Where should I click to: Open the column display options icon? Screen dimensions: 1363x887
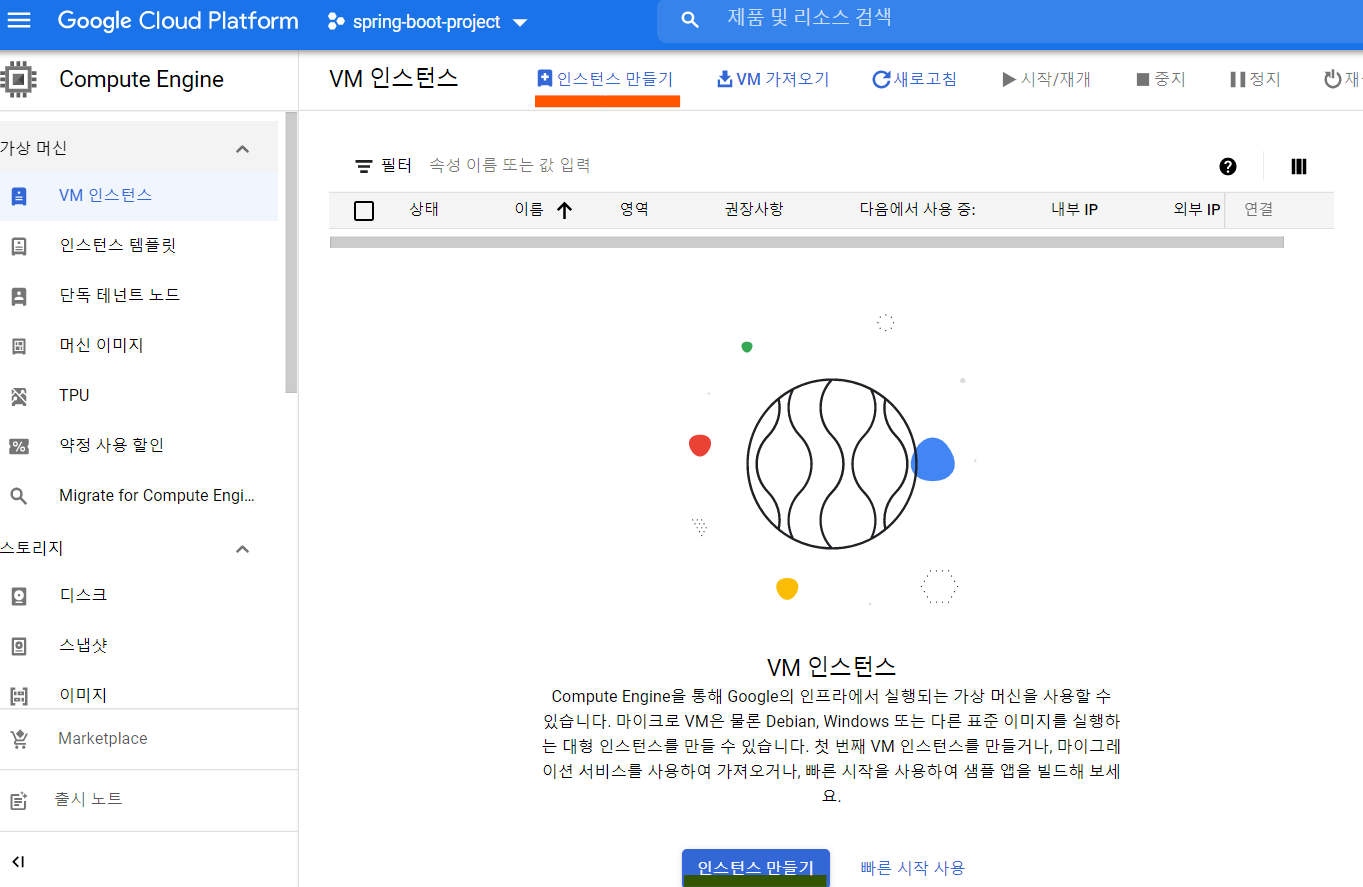[1299, 167]
